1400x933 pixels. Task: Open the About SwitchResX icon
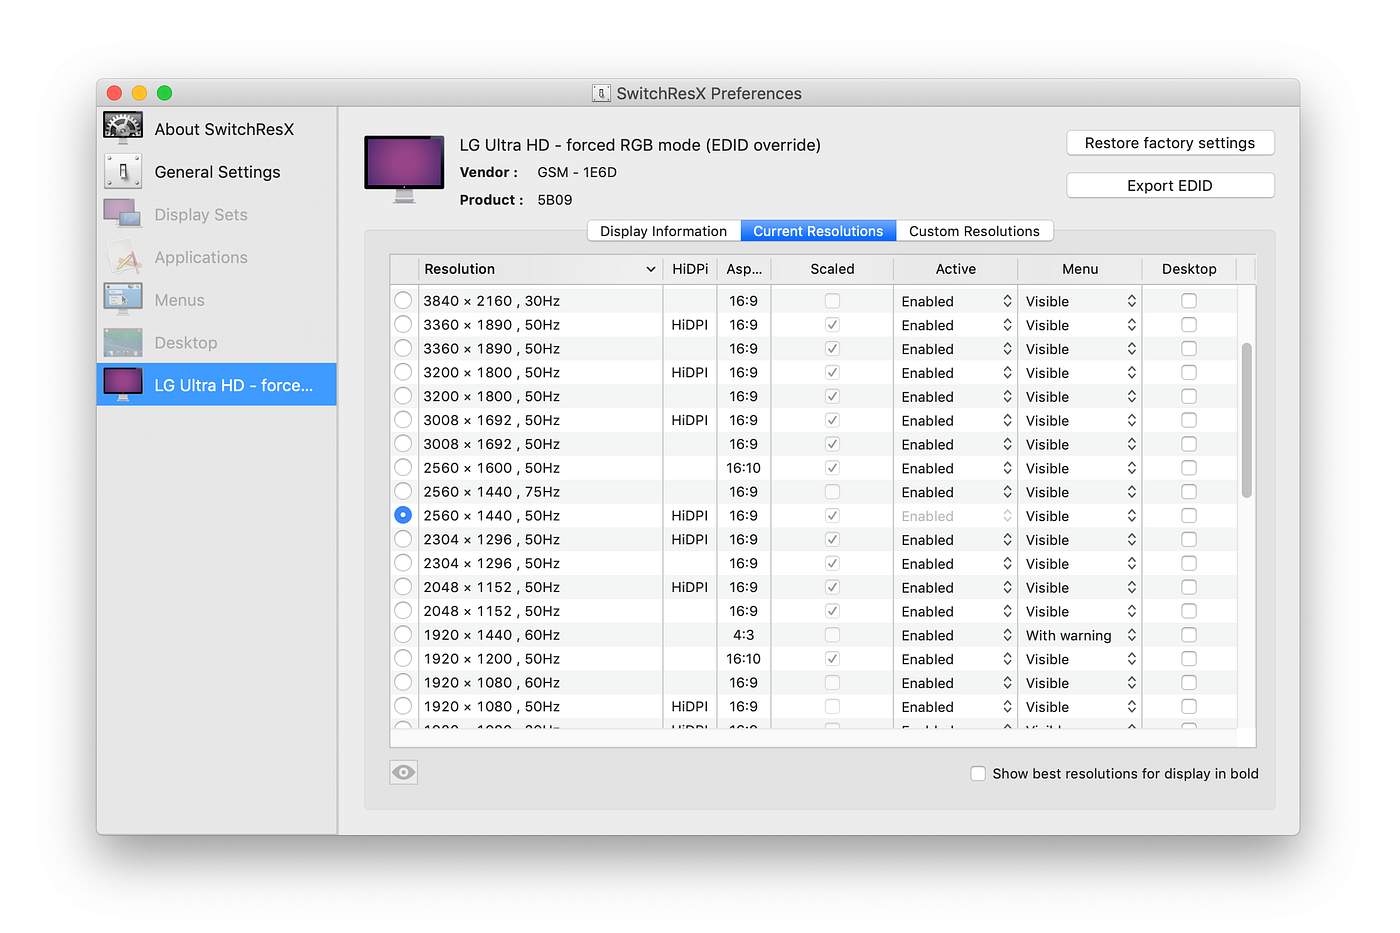click(123, 128)
